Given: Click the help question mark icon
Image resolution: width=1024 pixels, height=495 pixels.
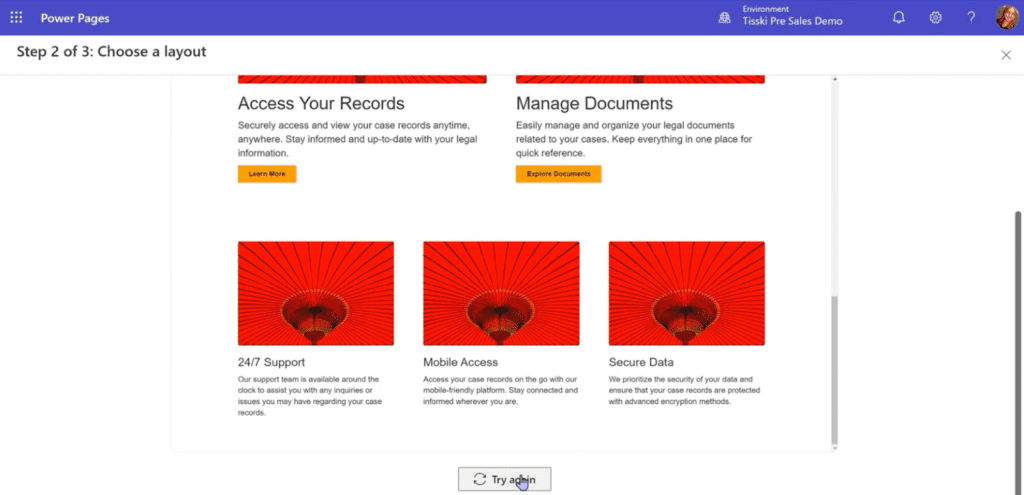Looking at the screenshot, I should [x=971, y=18].
